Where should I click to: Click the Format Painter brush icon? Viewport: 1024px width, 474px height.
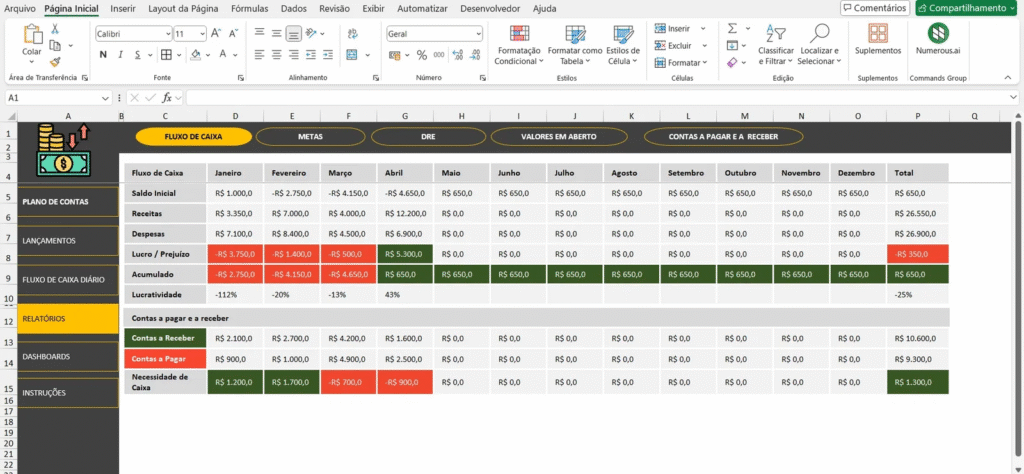point(55,62)
